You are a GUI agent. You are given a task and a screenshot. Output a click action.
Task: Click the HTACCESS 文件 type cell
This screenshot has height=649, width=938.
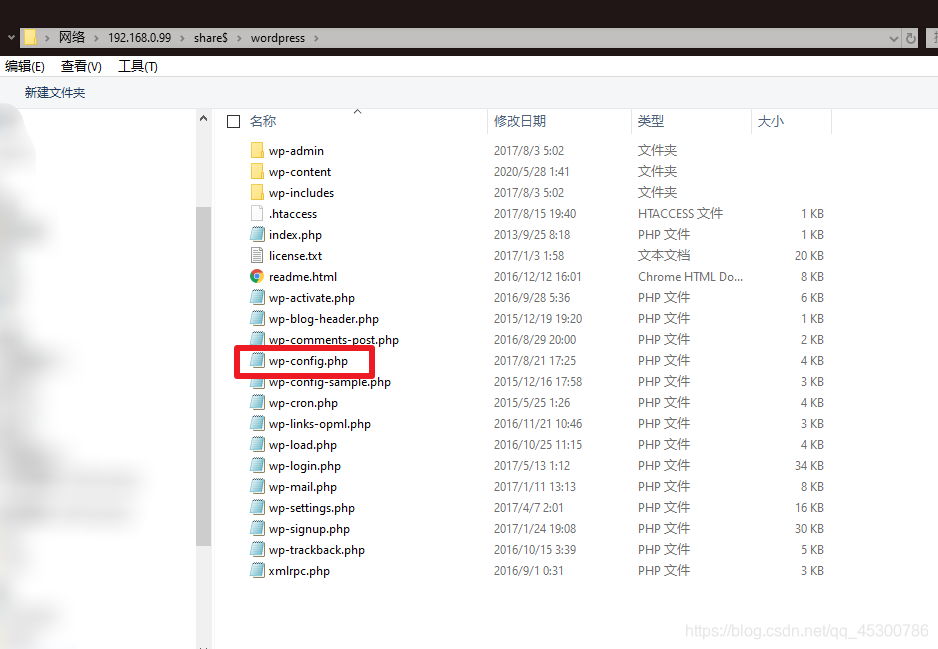tap(680, 214)
